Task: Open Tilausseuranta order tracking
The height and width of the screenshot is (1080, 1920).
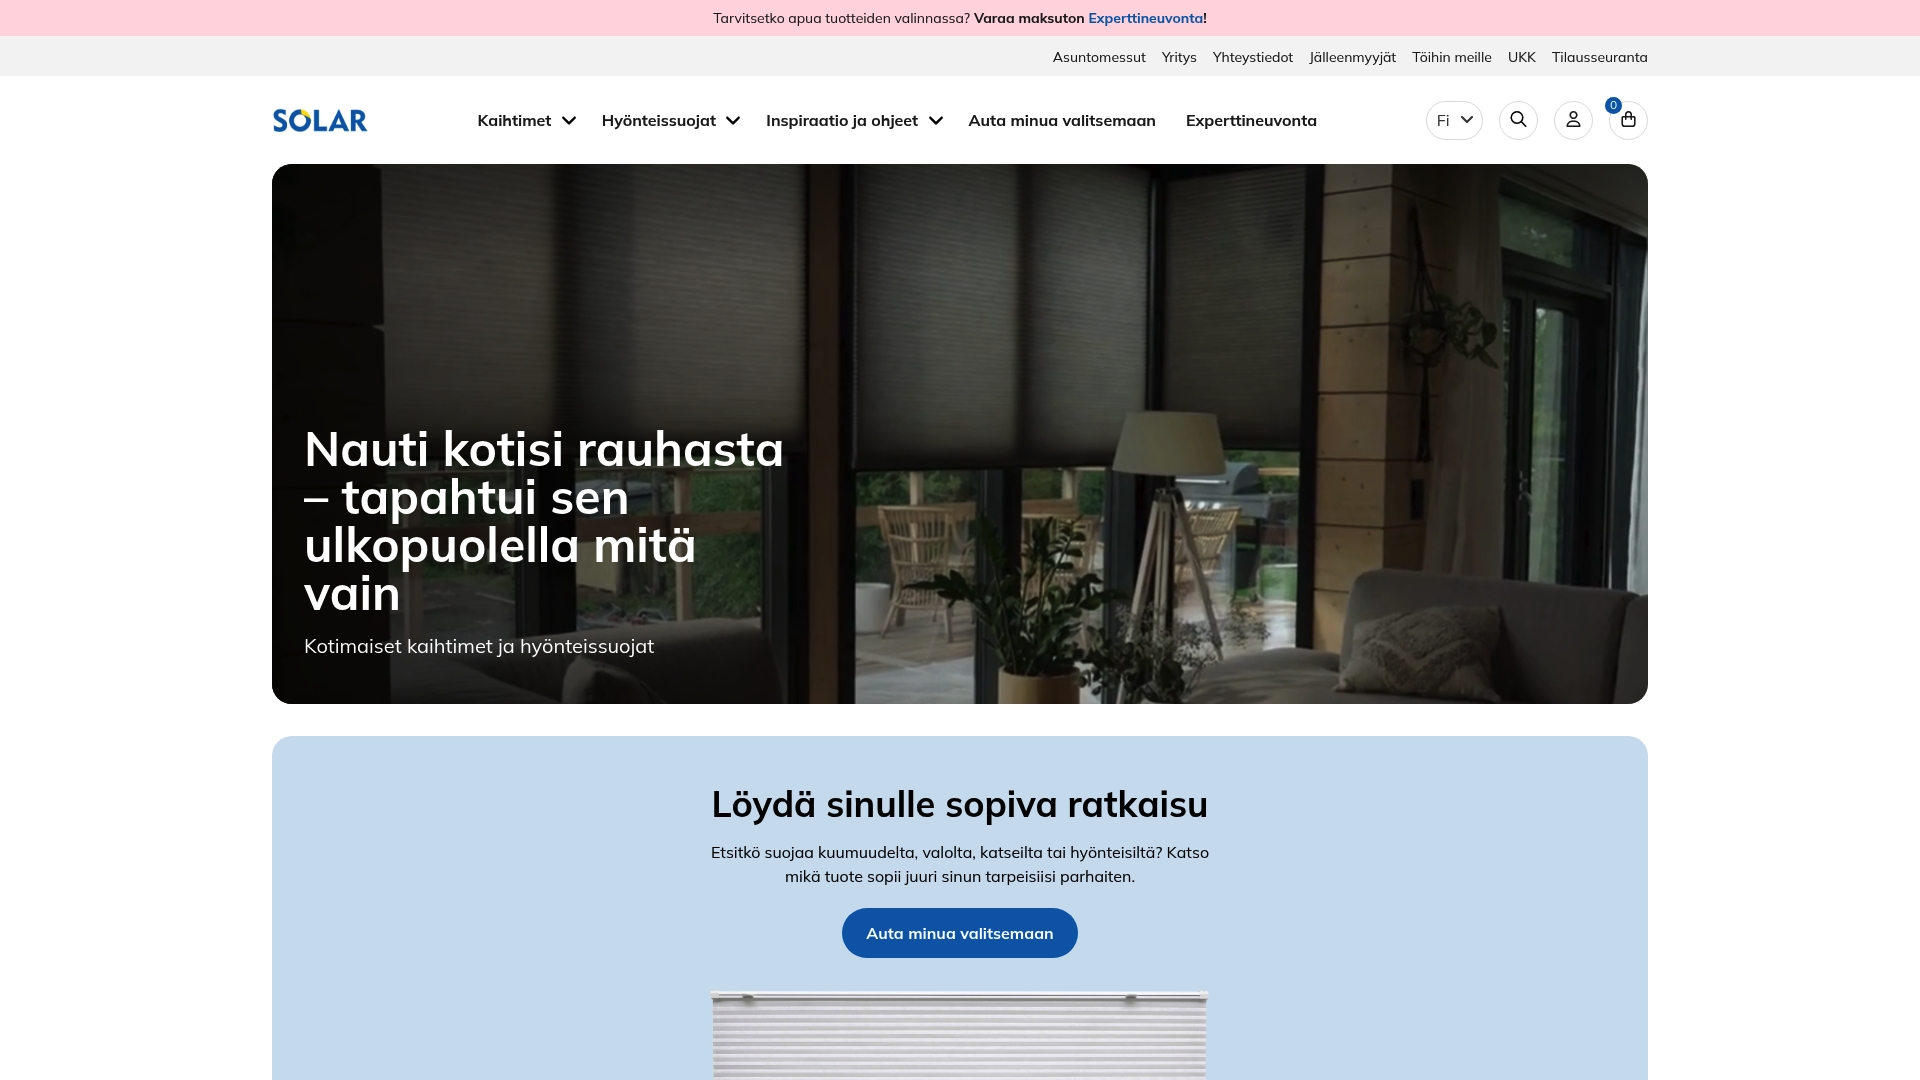Action: coord(1598,57)
